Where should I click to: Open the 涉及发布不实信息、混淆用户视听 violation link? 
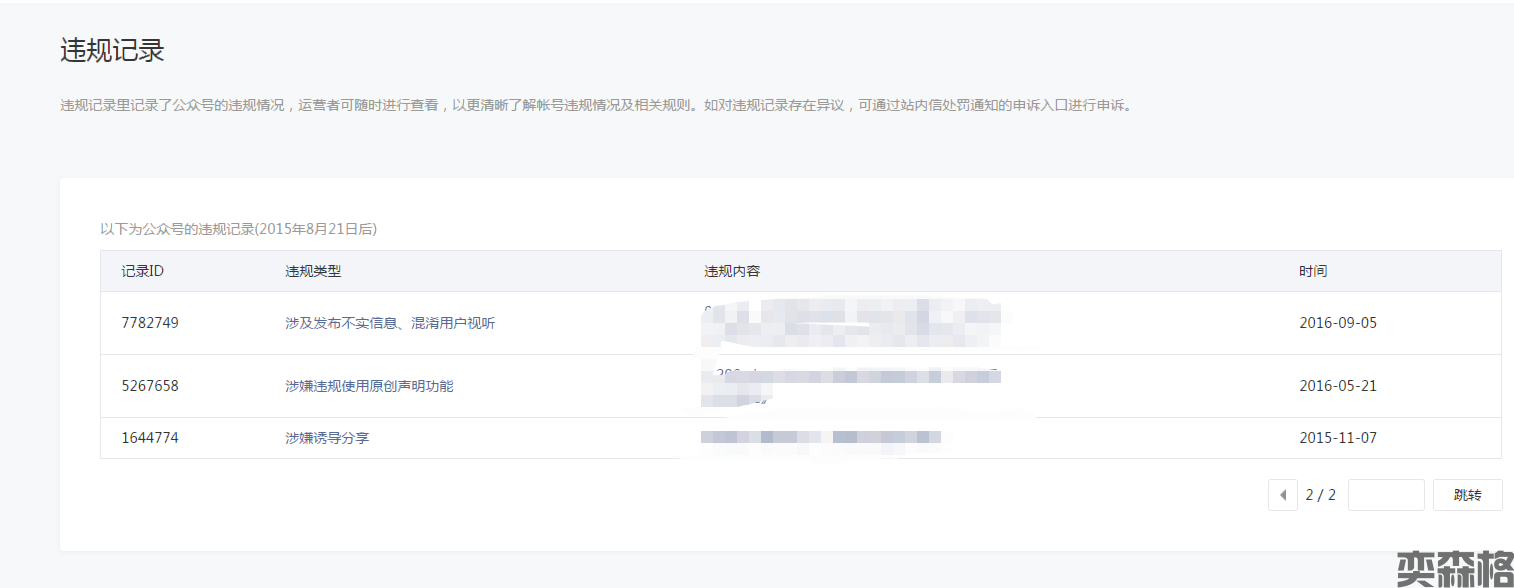[390, 323]
